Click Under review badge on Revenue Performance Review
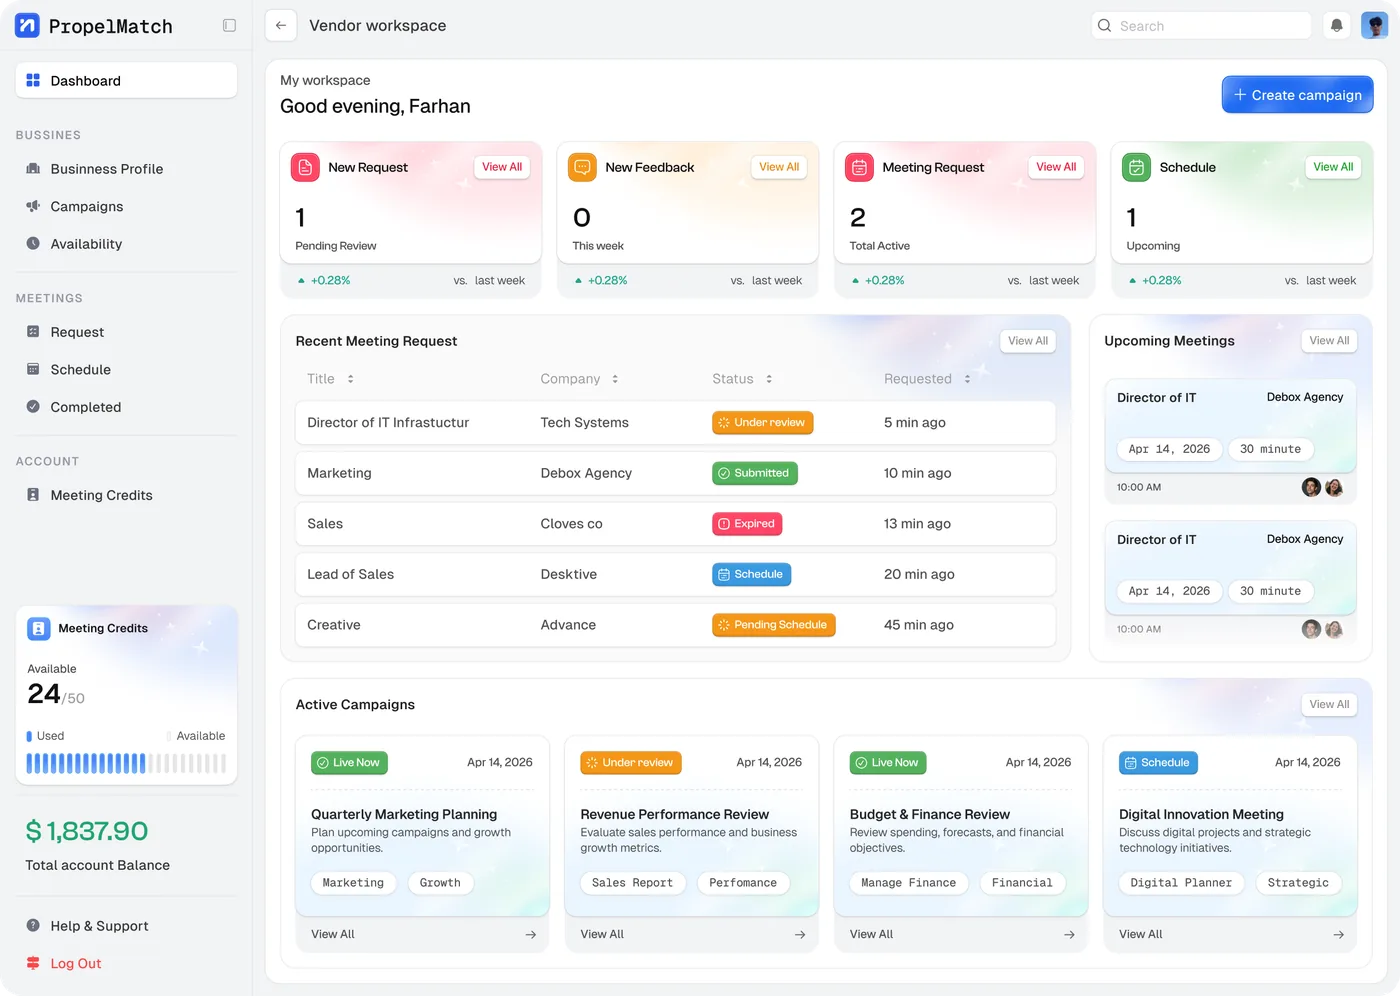The width and height of the screenshot is (1400, 996). point(631,763)
